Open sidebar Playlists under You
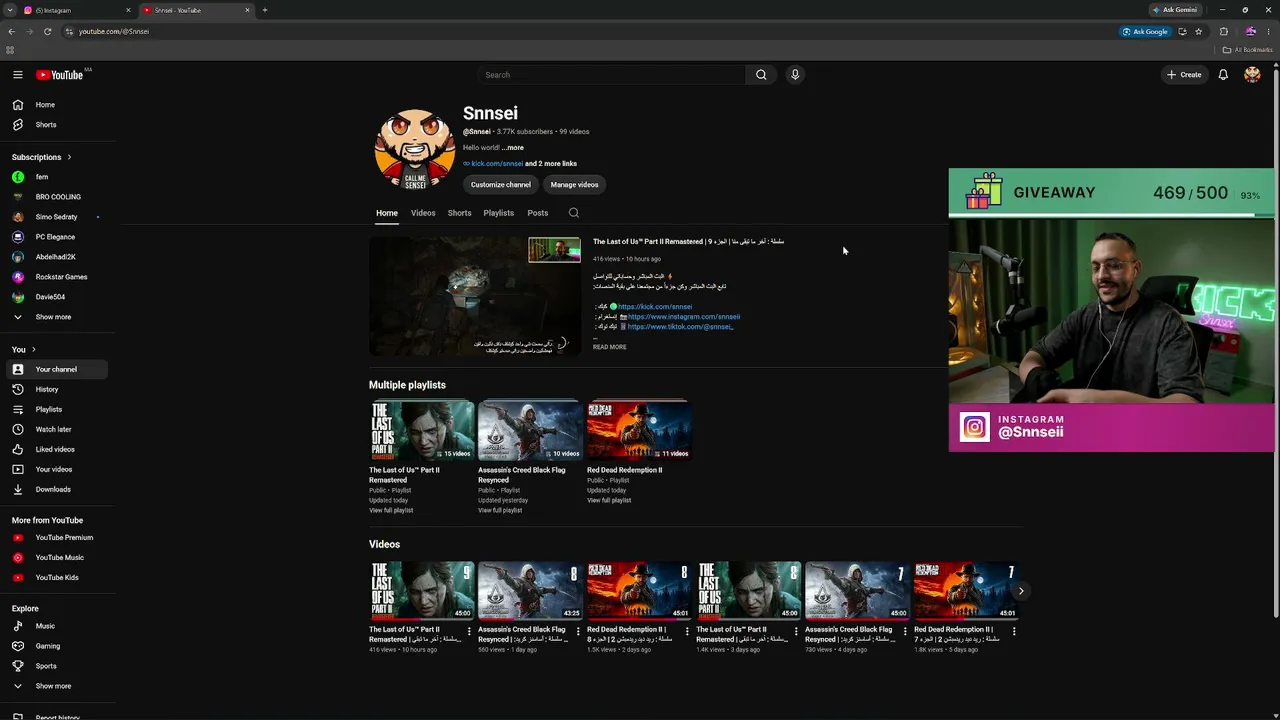The height and width of the screenshot is (720, 1280). point(56,409)
